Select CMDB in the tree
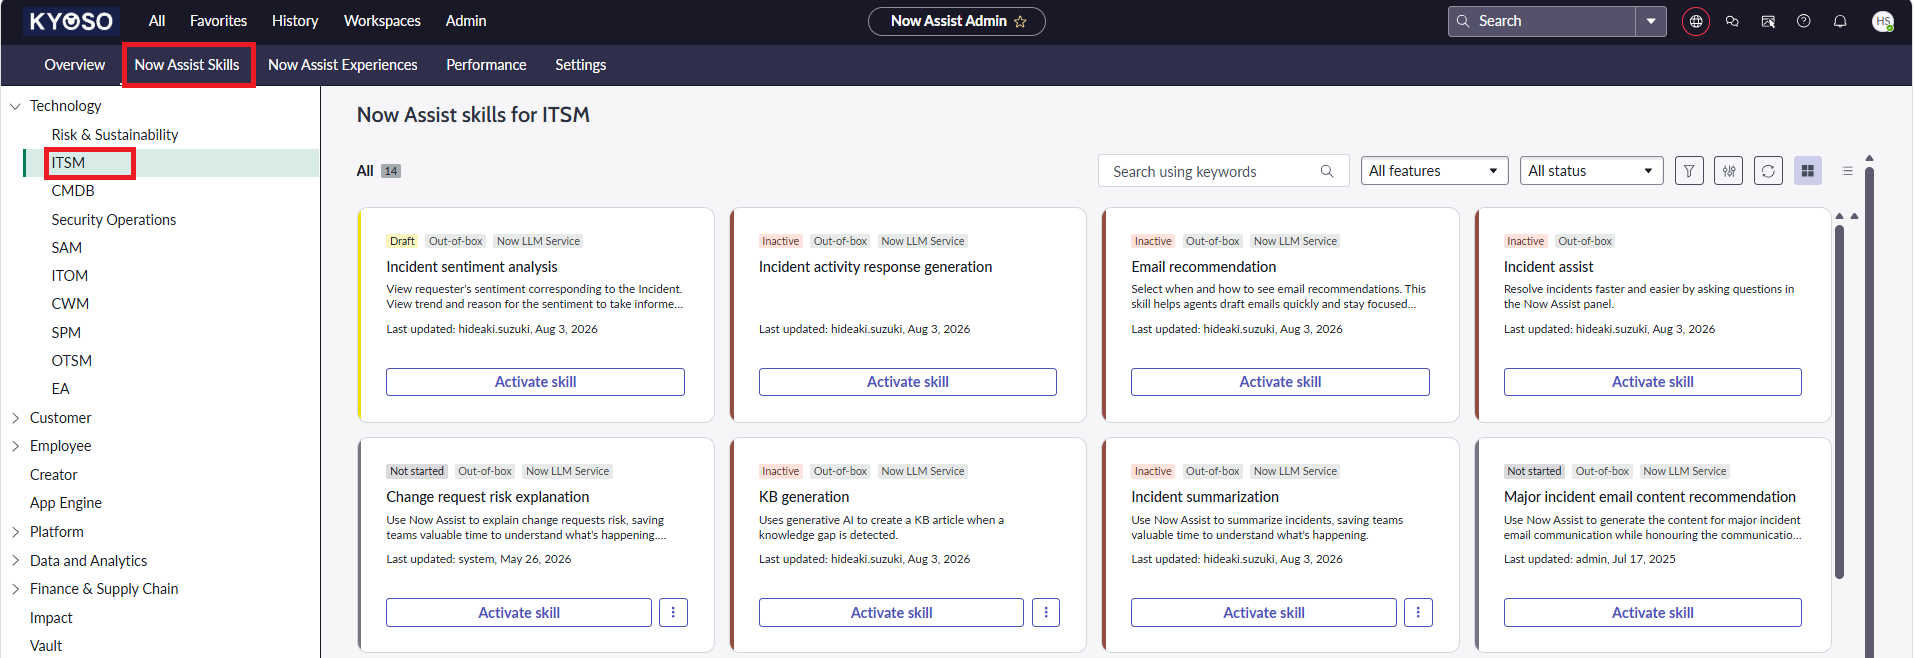The width and height of the screenshot is (1915, 658). point(73,191)
